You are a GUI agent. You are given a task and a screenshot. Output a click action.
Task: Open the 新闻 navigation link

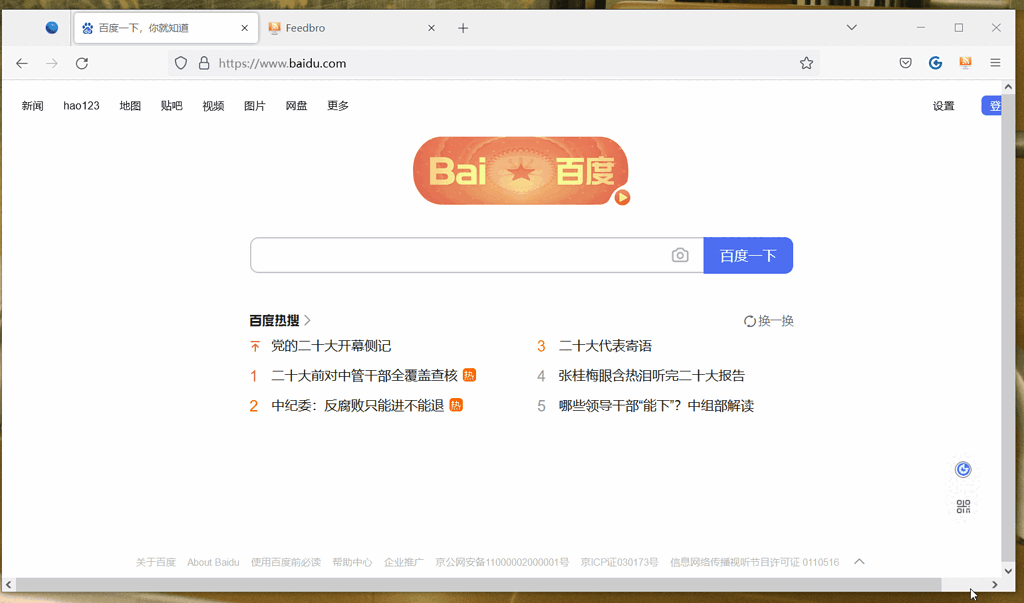33,106
